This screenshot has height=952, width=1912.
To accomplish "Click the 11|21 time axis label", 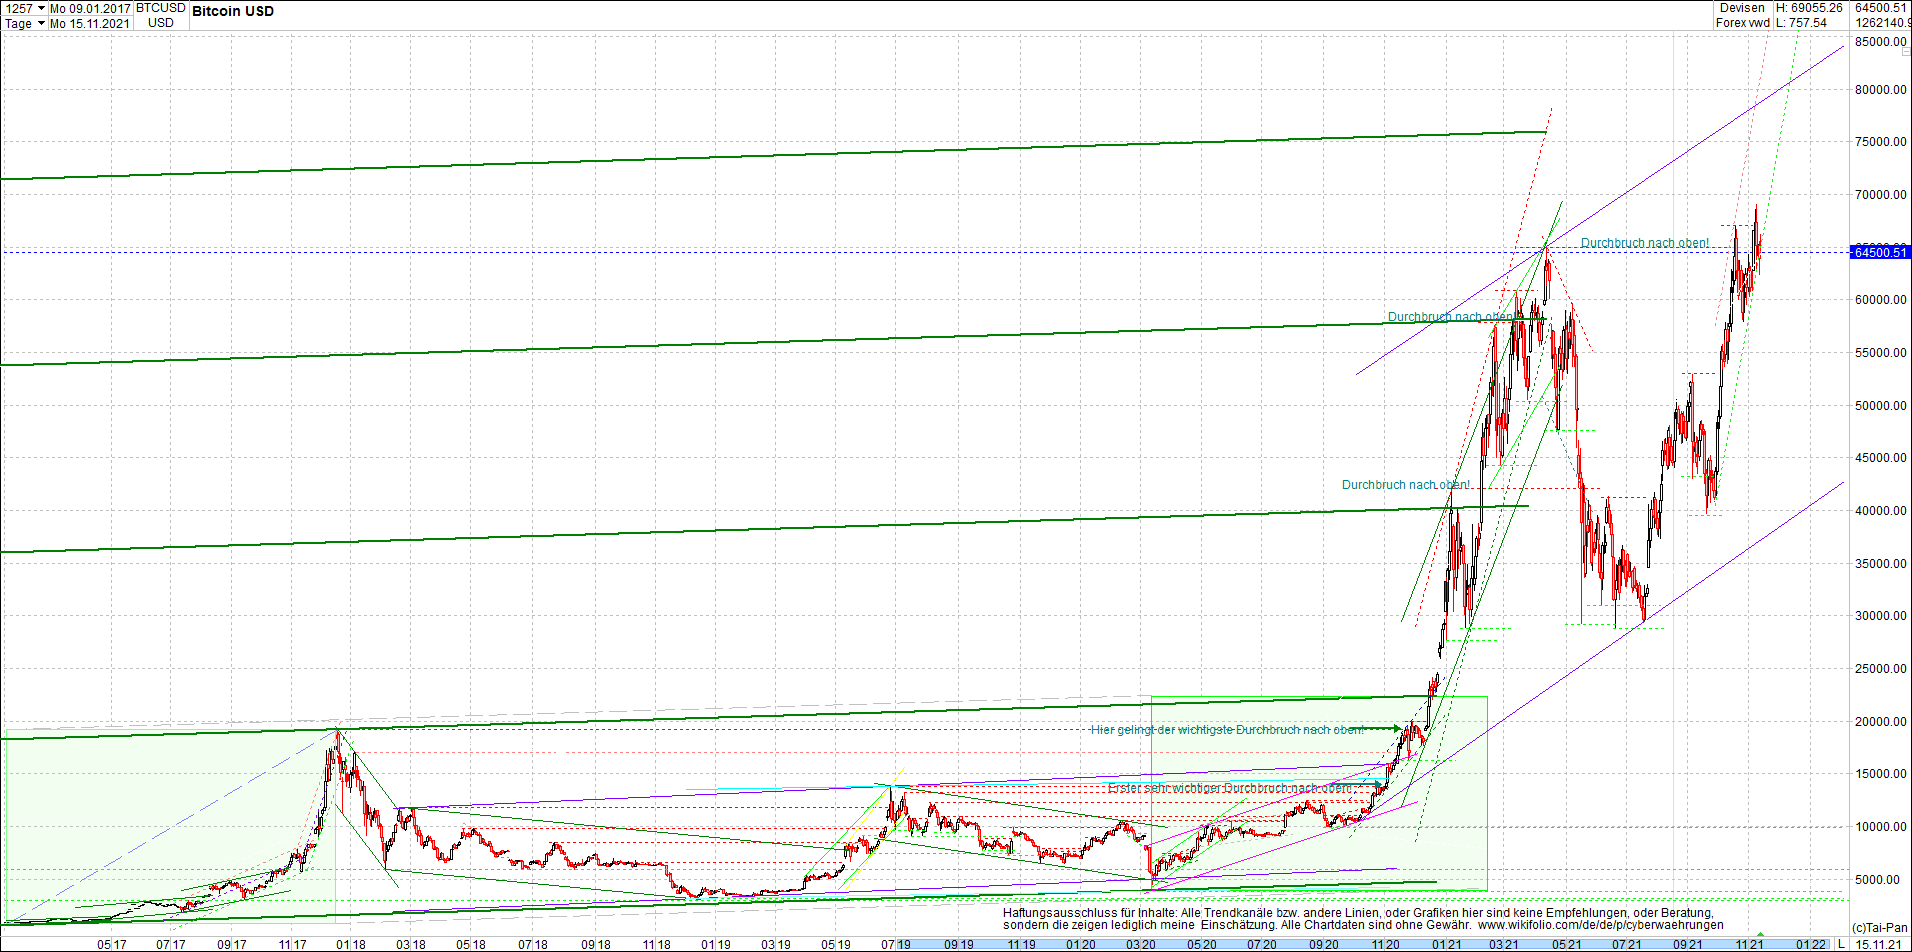I will pyautogui.click(x=1750, y=944).
